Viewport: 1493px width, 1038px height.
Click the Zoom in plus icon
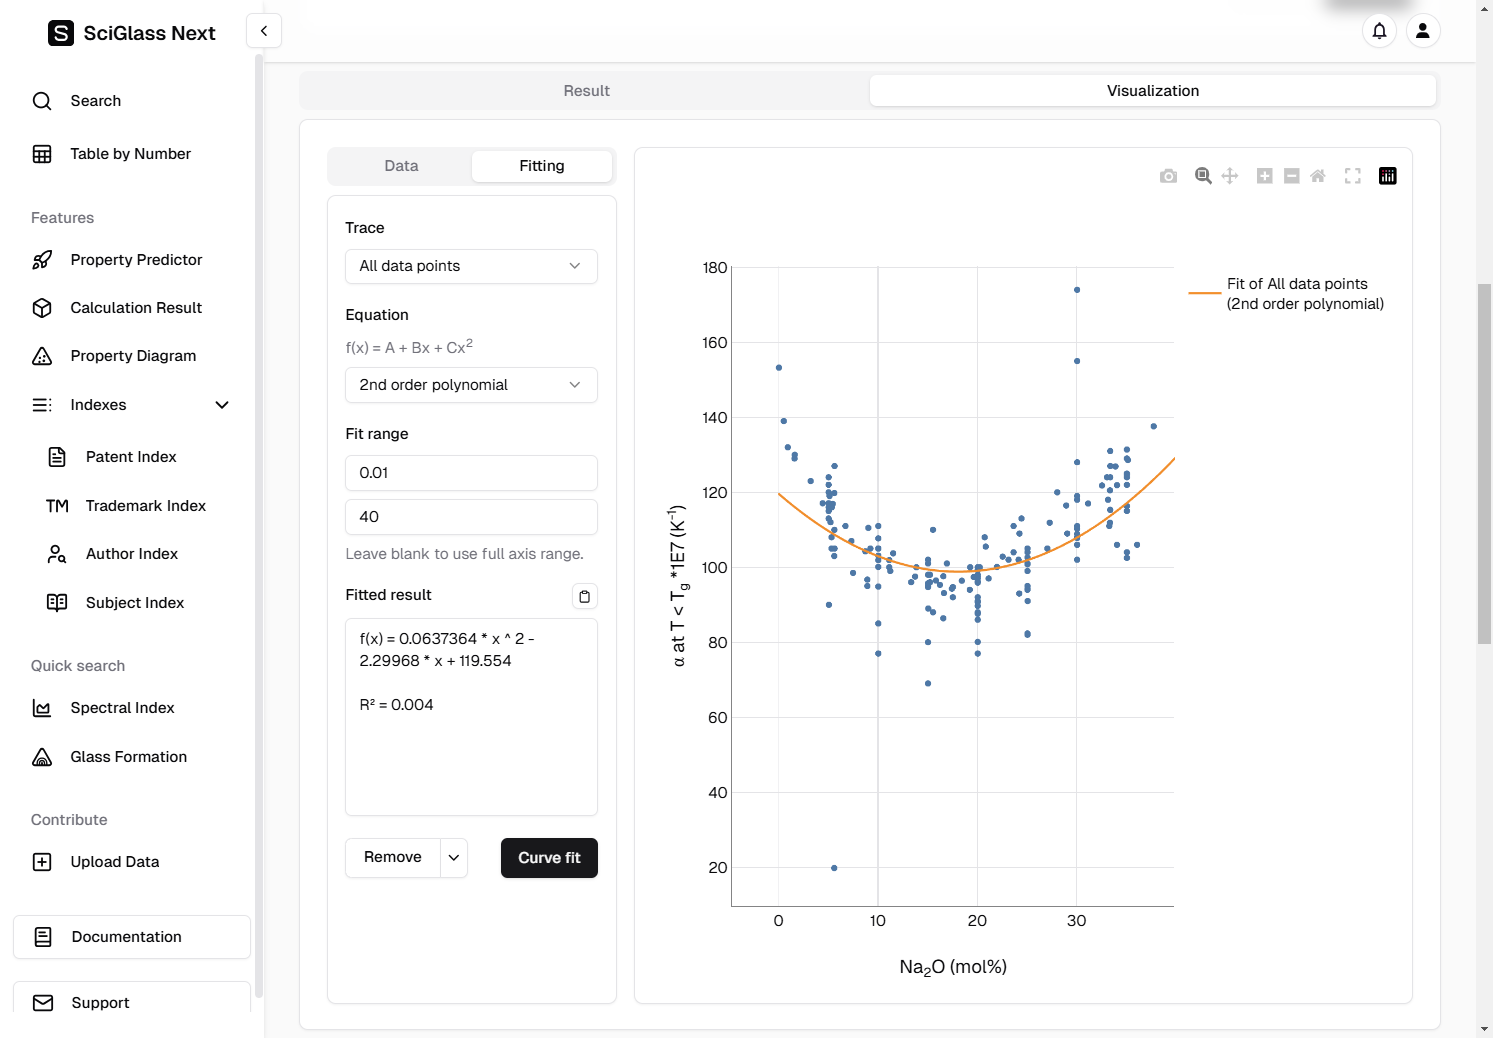click(1264, 176)
